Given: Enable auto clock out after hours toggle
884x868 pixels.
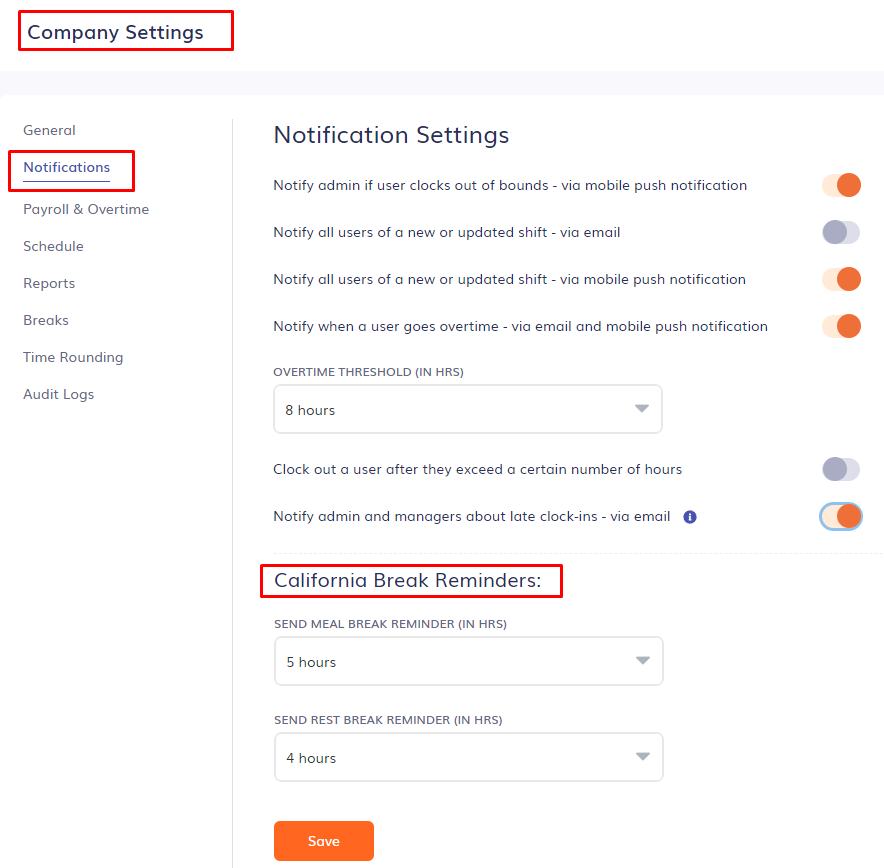Looking at the screenshot, I should (841, 469).
